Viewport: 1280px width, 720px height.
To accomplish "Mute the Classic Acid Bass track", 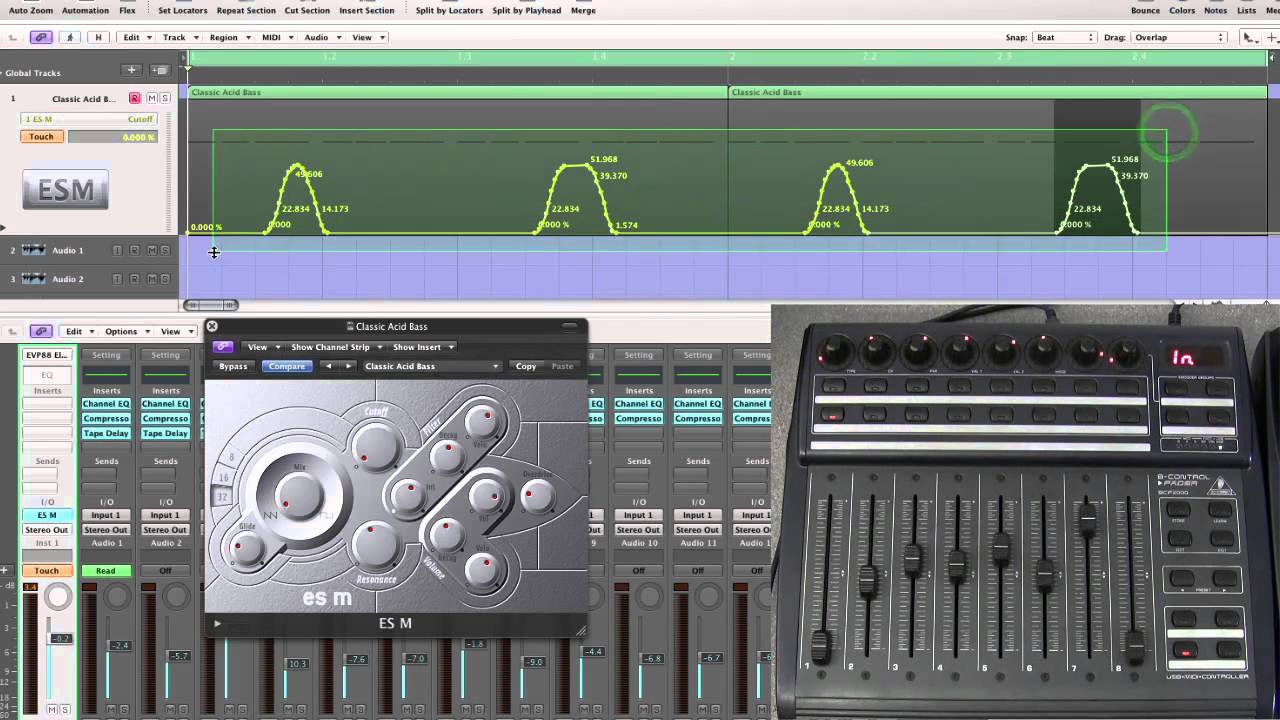I will point(151,98).
